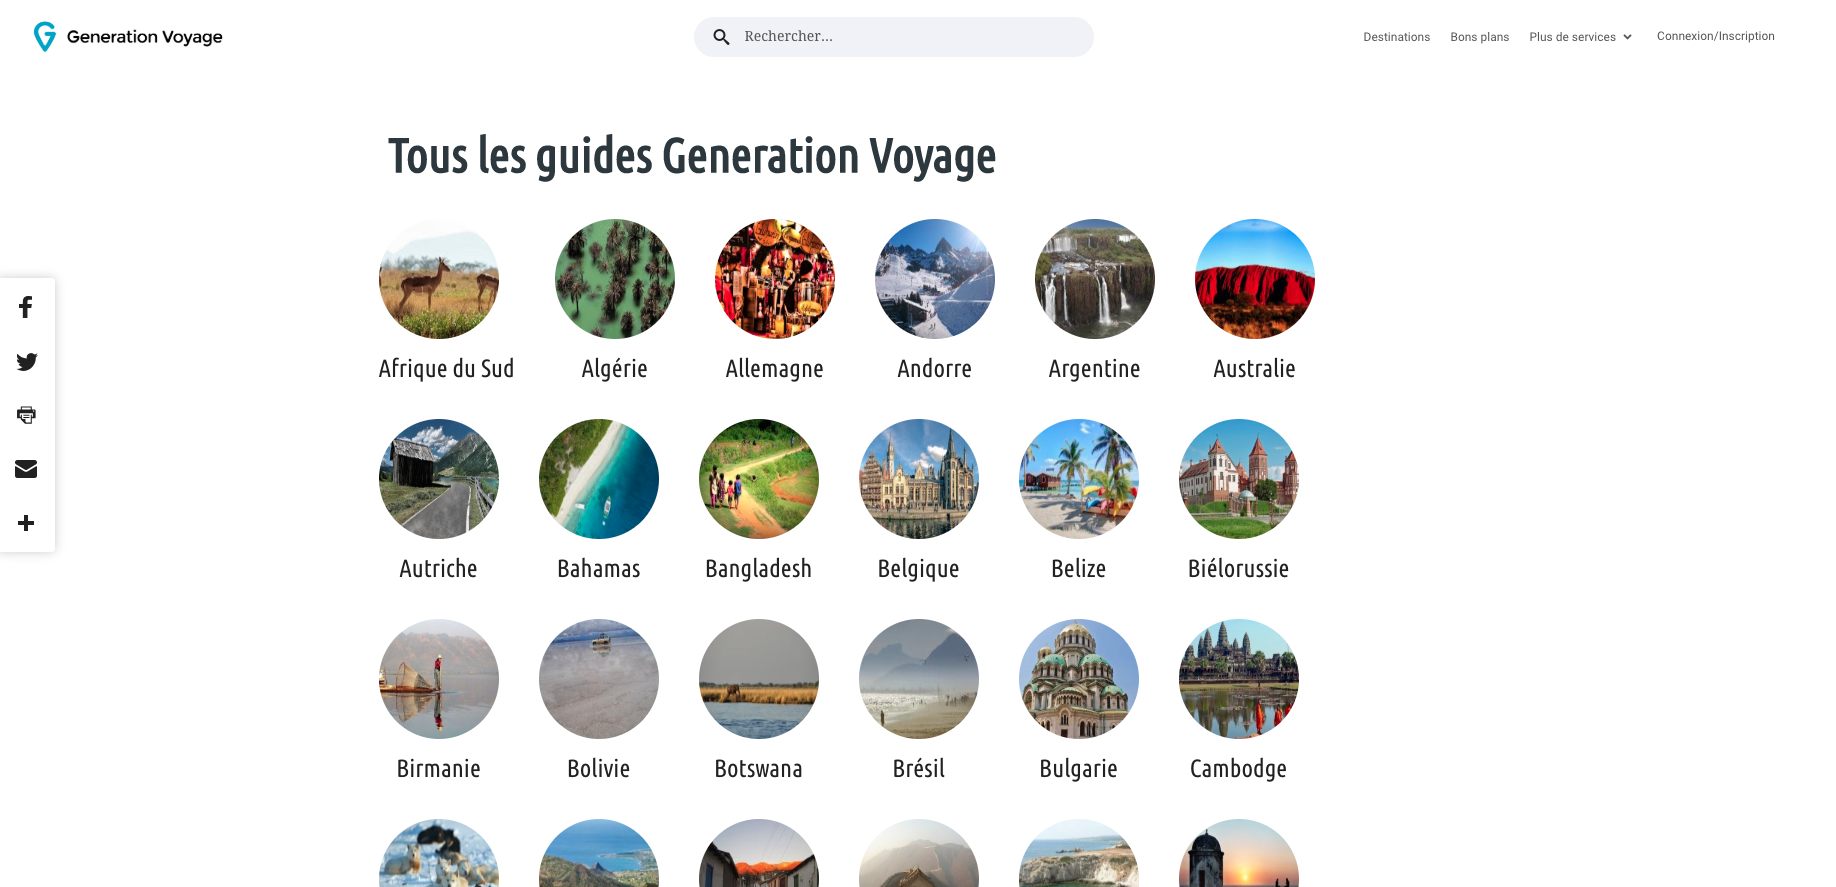
Task: Click the Australie text label
Action: pos(1255,369)
